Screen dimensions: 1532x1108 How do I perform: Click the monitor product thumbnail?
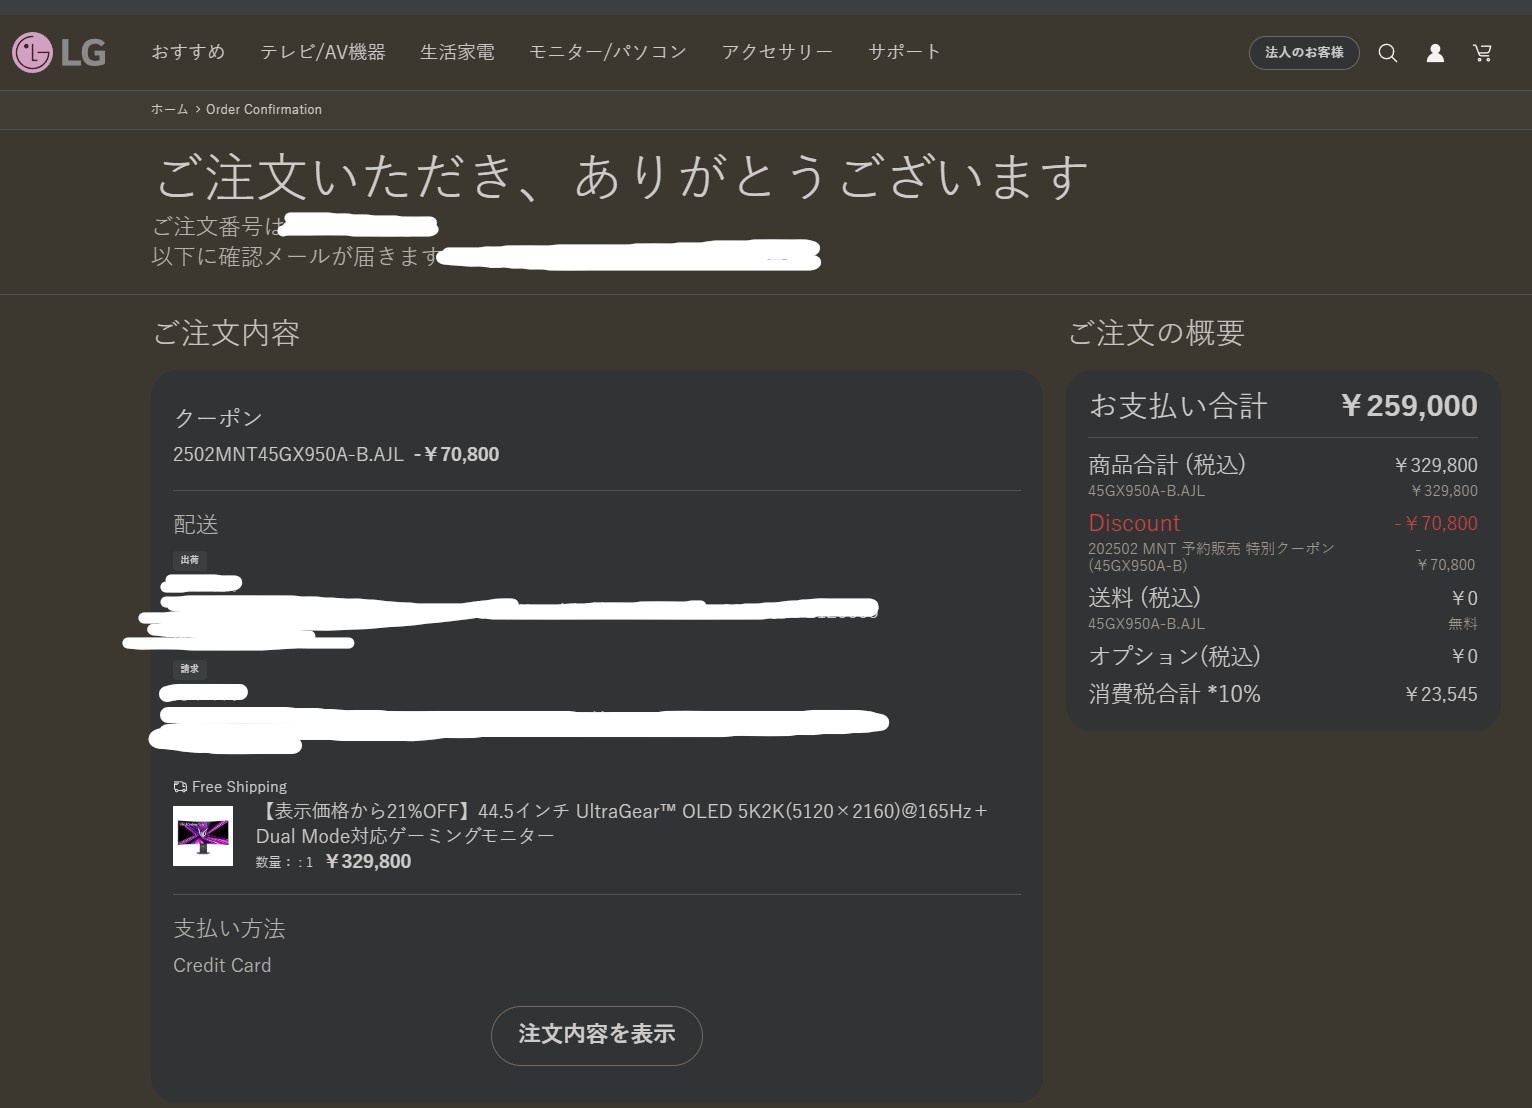pyautogui.click(x=203, y=836)
